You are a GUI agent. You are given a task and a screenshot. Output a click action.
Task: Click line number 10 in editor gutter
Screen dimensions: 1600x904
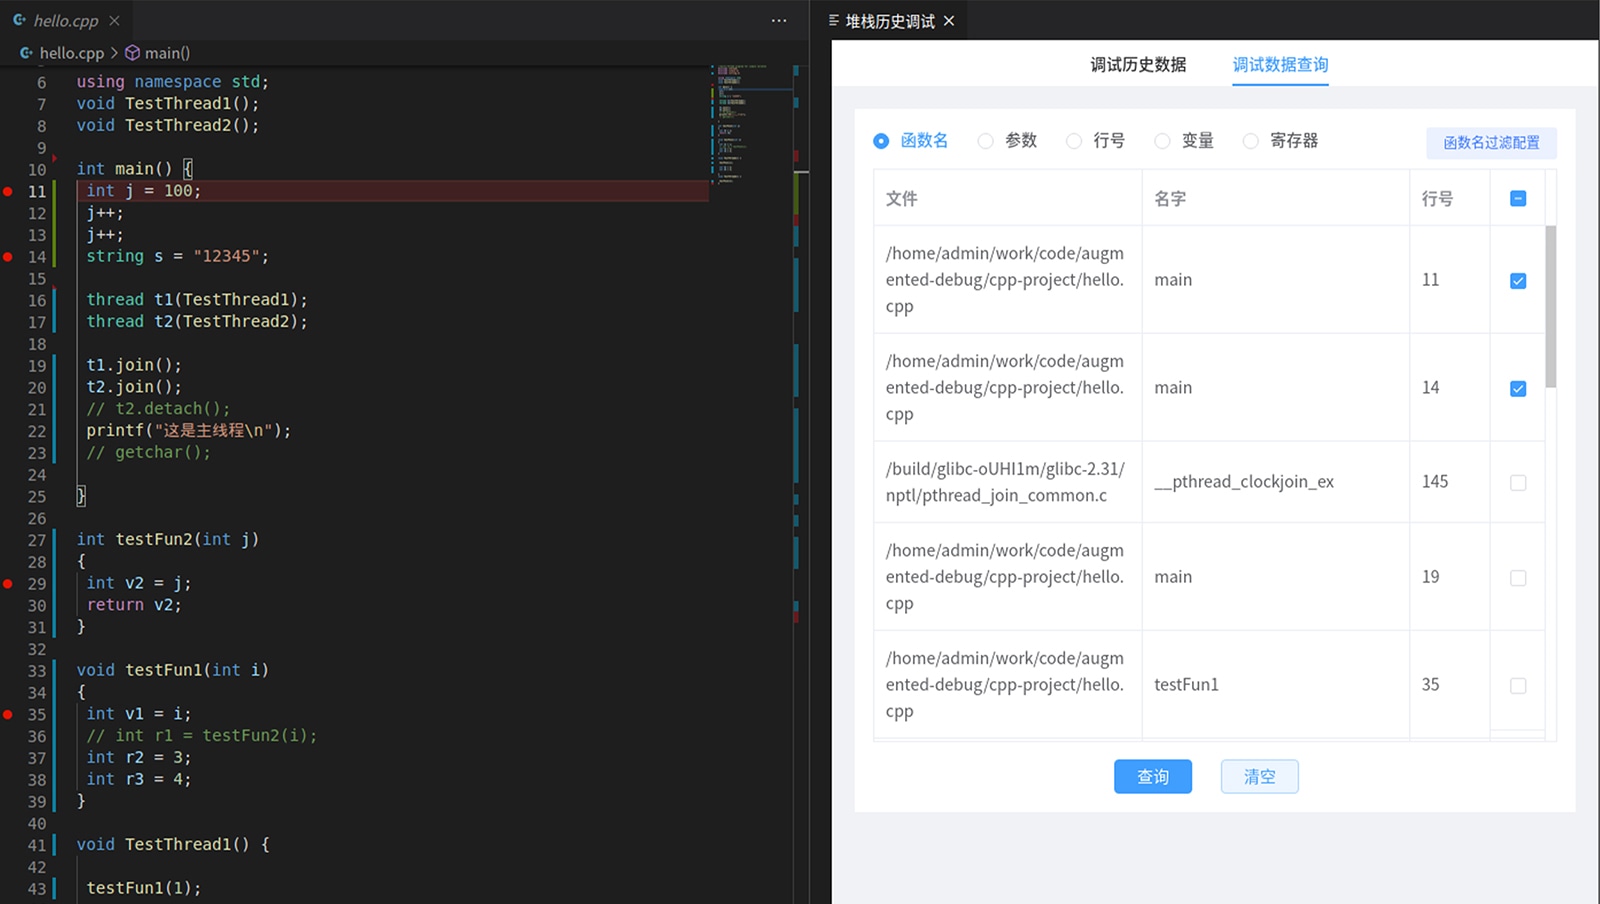point(37,170)
